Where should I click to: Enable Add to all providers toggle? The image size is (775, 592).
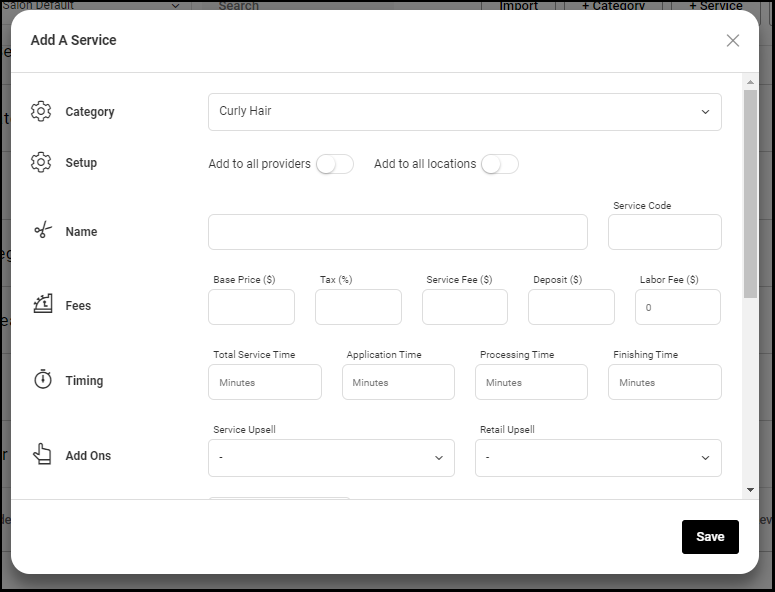[x=335, y=164]
